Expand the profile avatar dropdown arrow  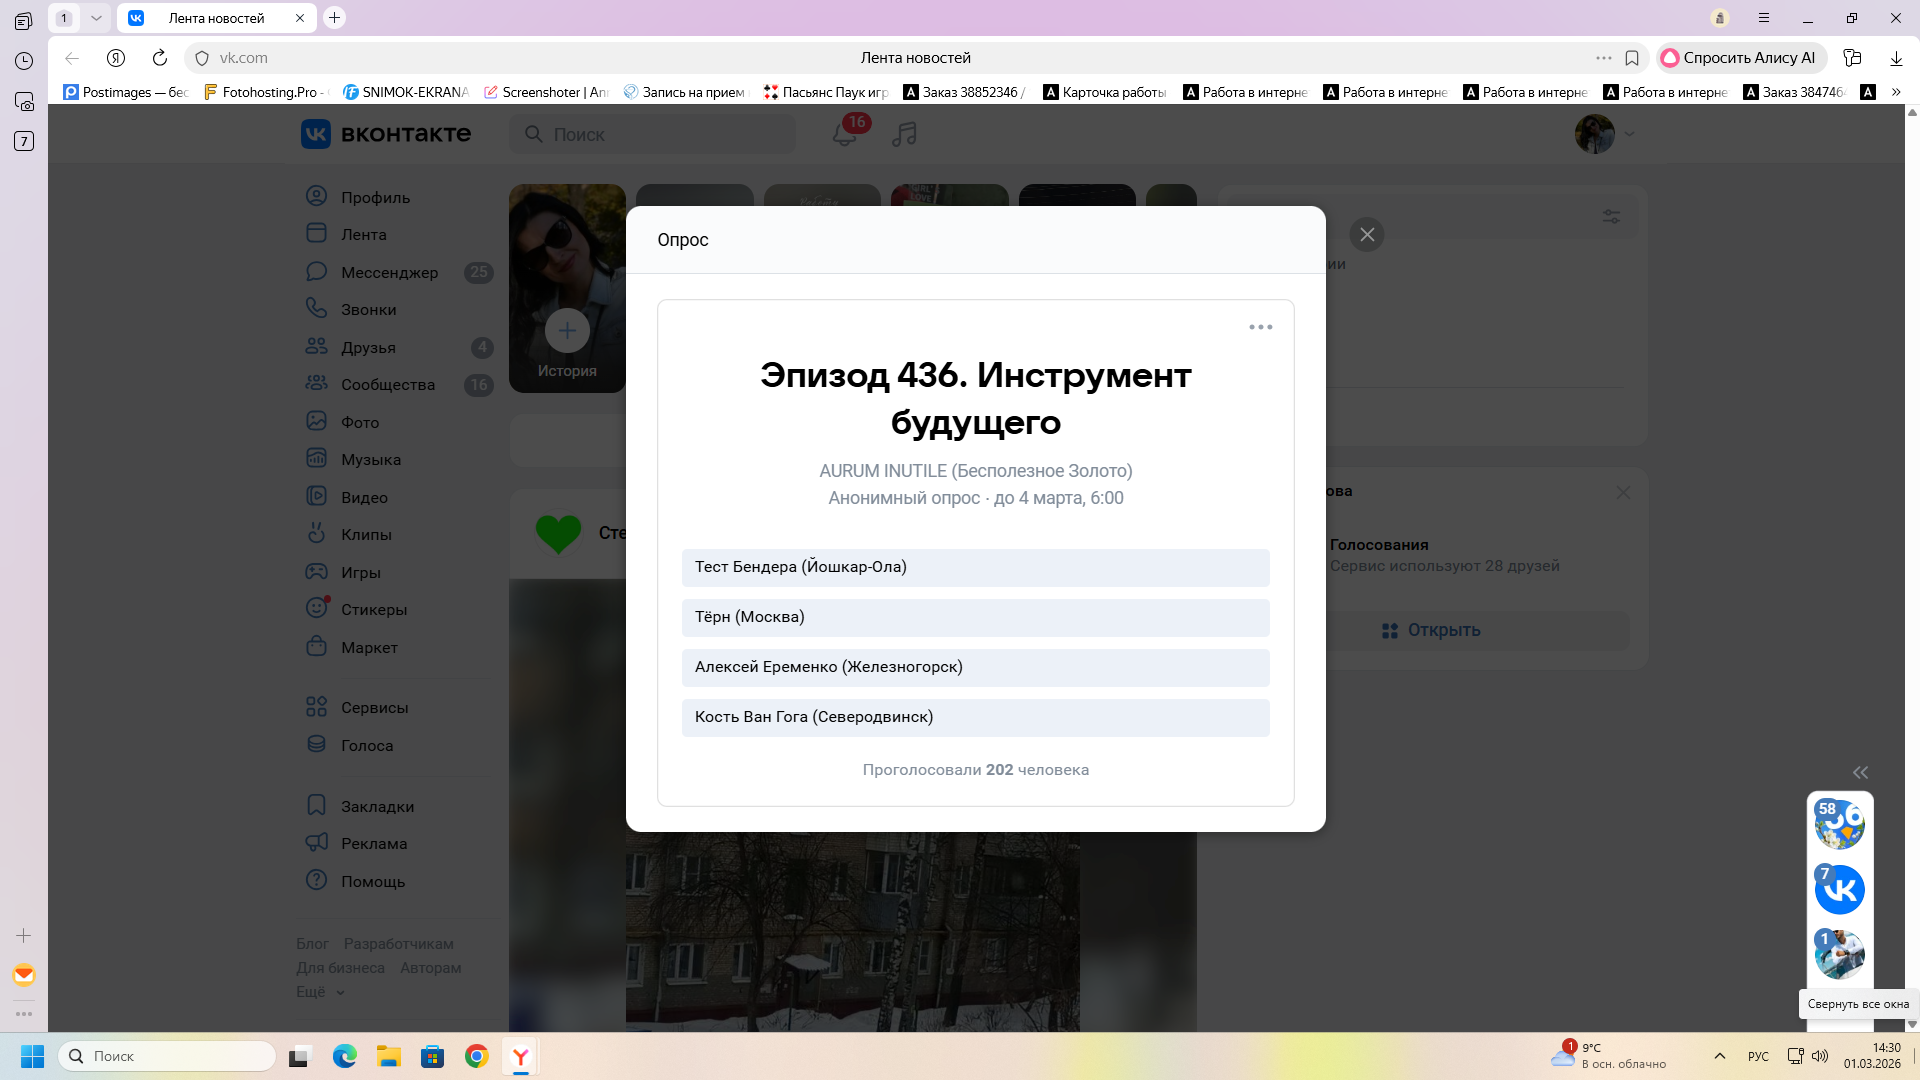(1629, 134)
